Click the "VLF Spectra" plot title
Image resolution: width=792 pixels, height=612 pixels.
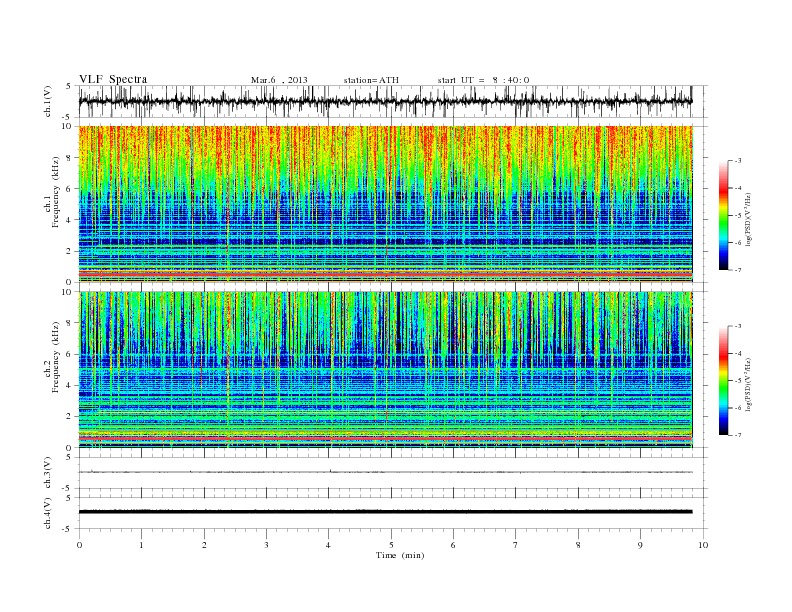coord(113,79)
